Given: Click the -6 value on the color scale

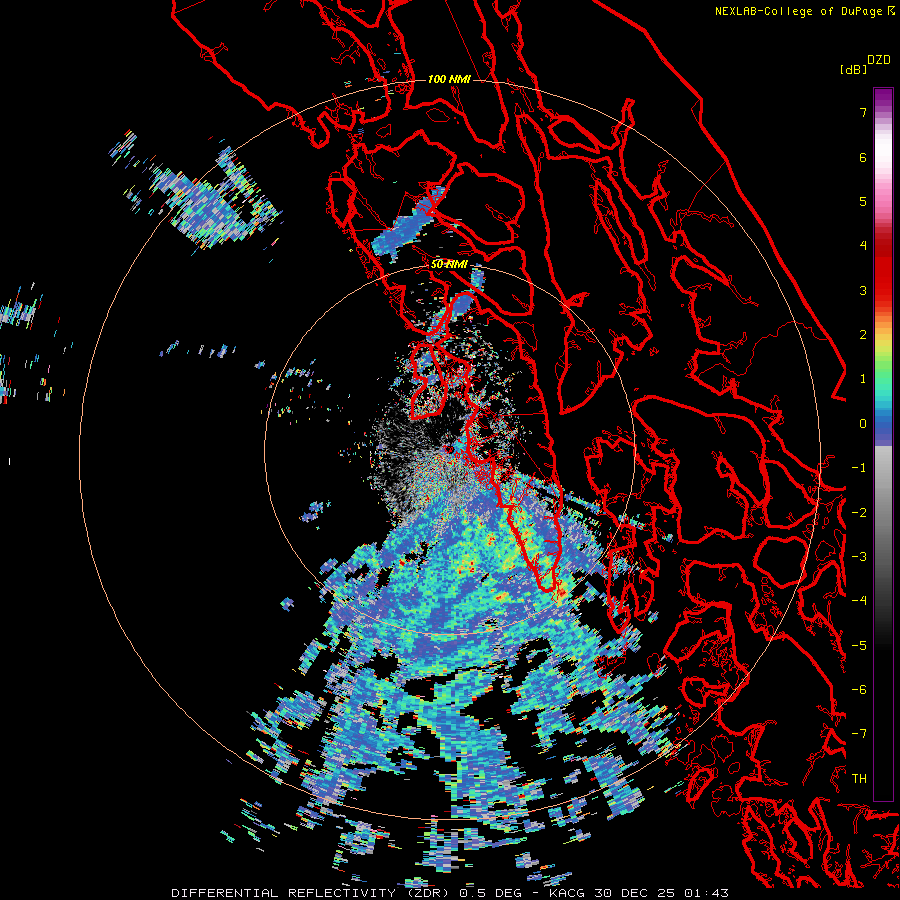Looking at the screenshot, I should (x=859, y=690).
